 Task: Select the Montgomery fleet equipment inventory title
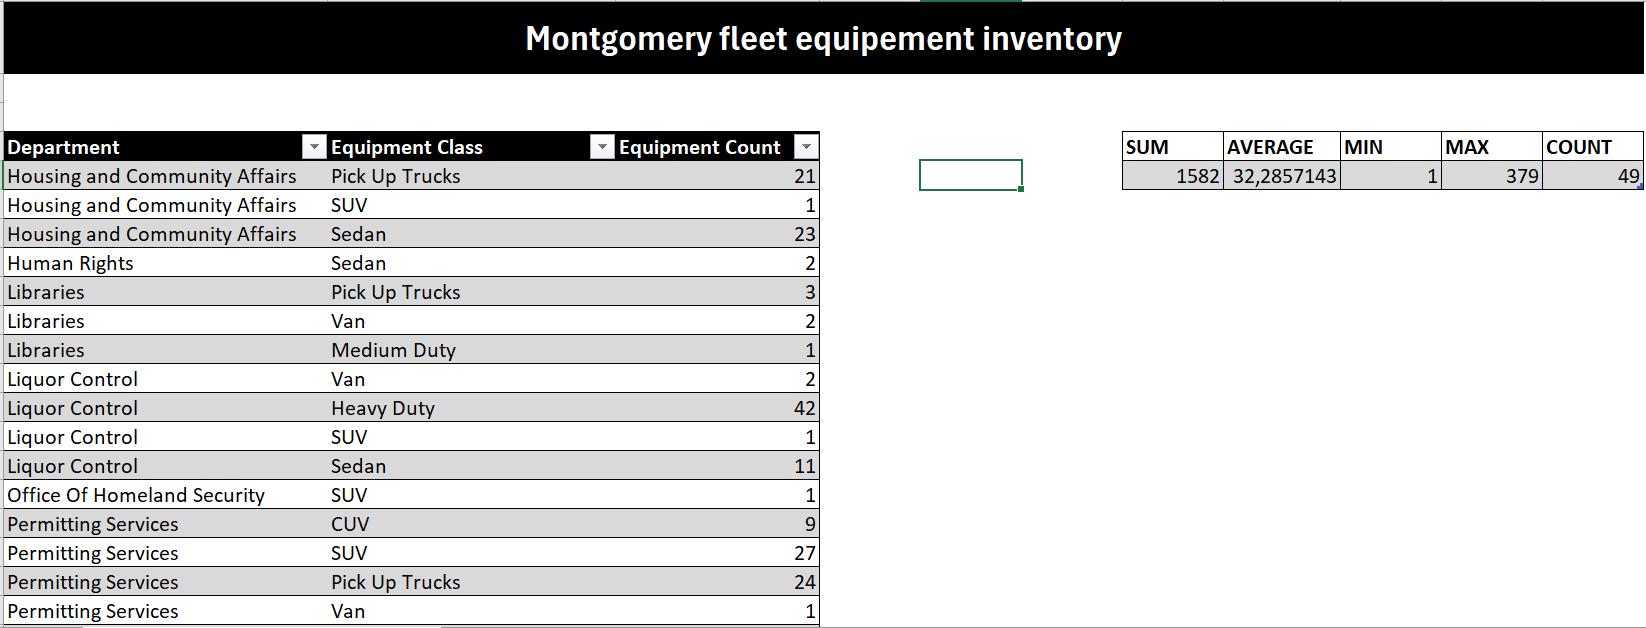824,38
